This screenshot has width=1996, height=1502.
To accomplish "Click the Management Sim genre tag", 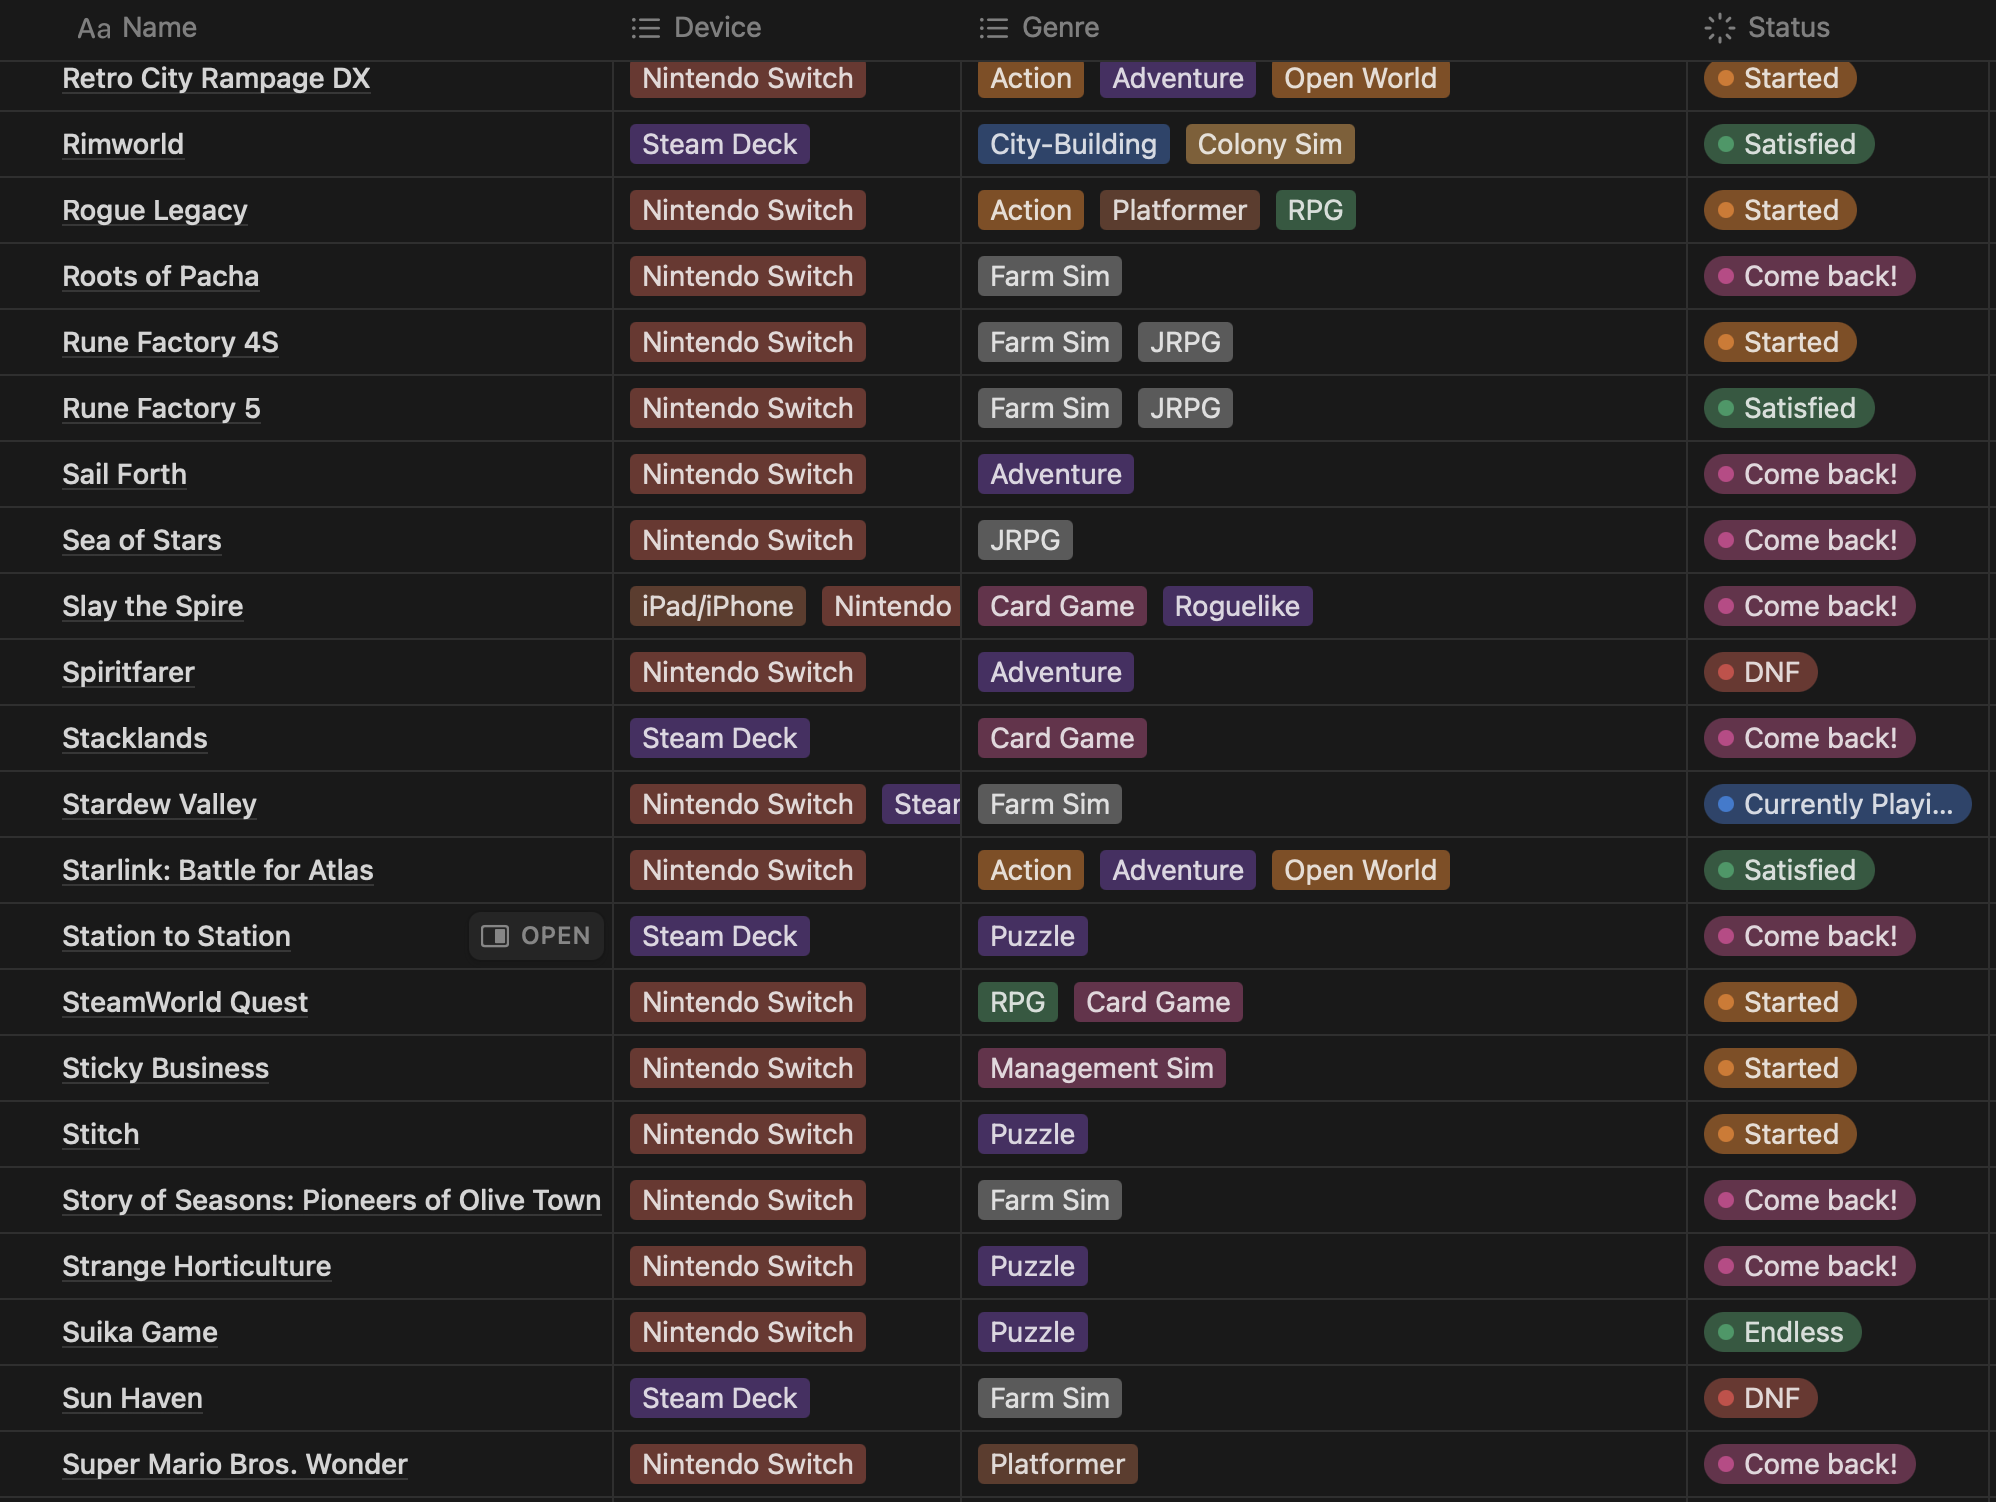I will 1101,1068.
